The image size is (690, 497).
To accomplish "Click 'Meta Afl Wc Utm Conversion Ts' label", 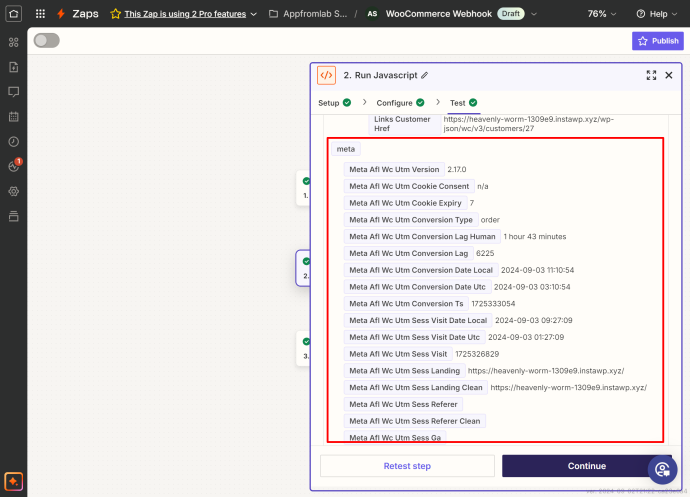I will pos(406,304).
